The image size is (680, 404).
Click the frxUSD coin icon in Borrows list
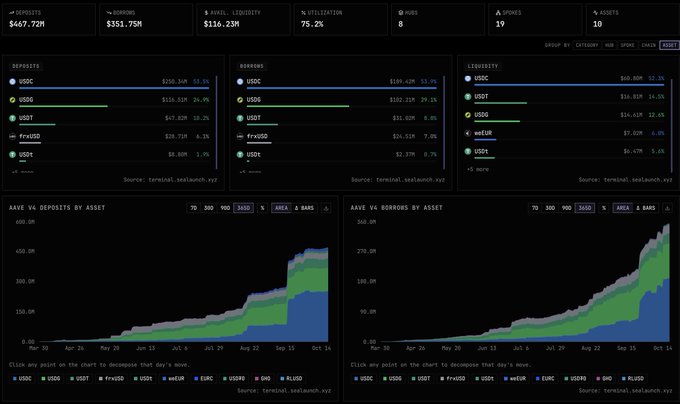[x=240, y=136]
